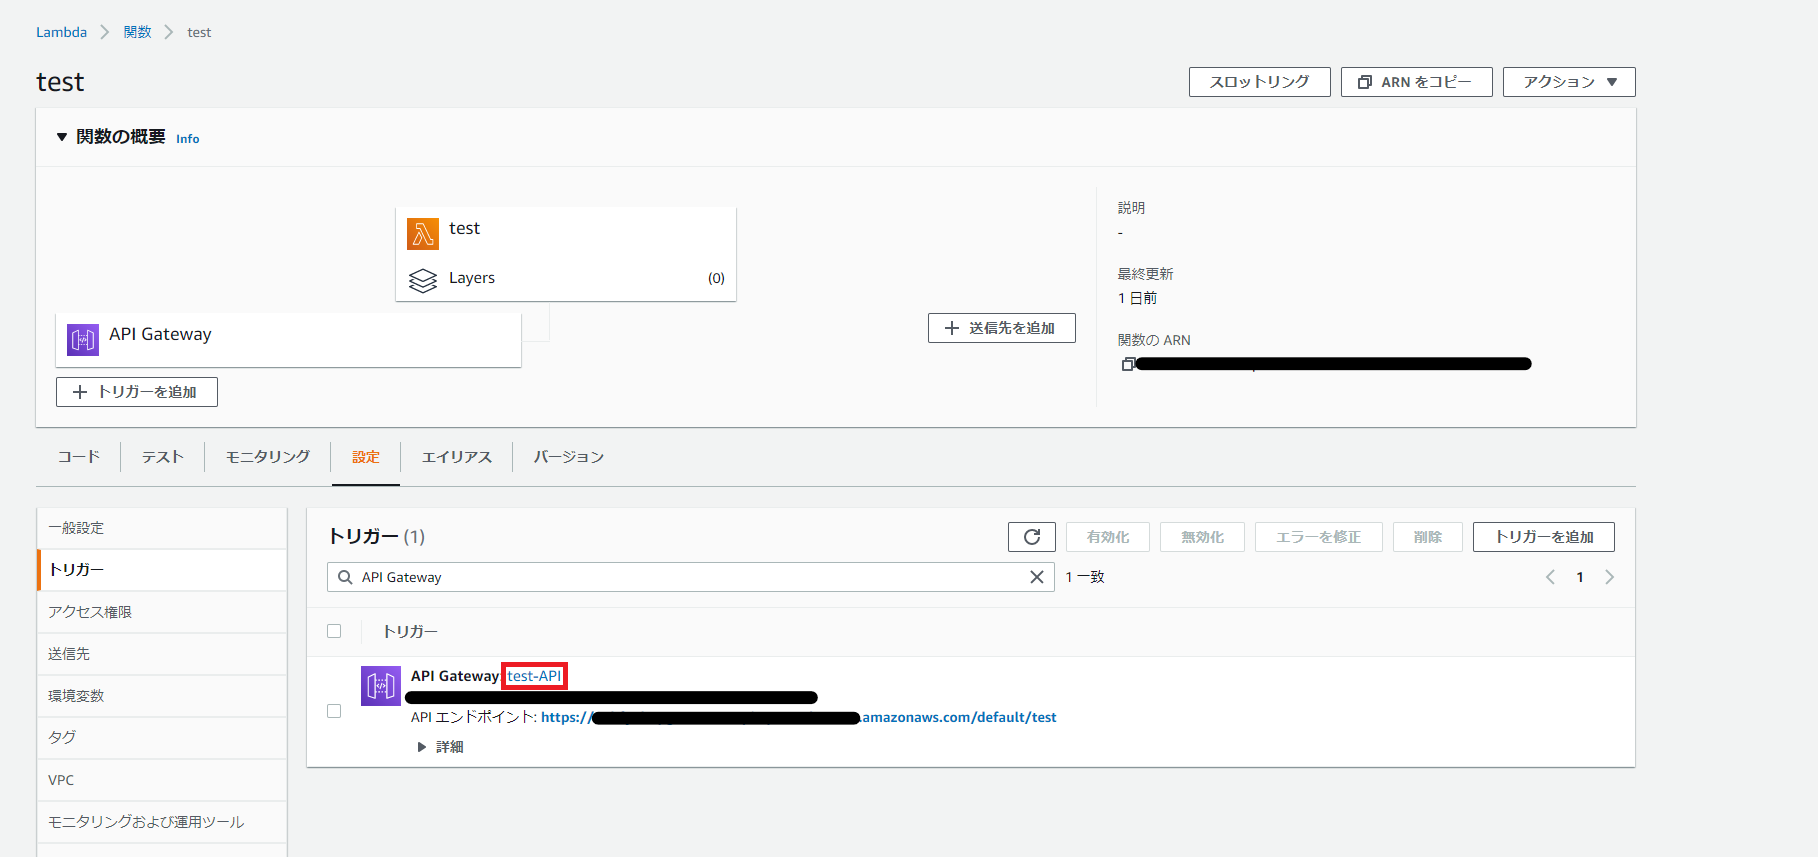Click the スロットリング button
Screen dimensions: 1818x857
click(1260, 82)
